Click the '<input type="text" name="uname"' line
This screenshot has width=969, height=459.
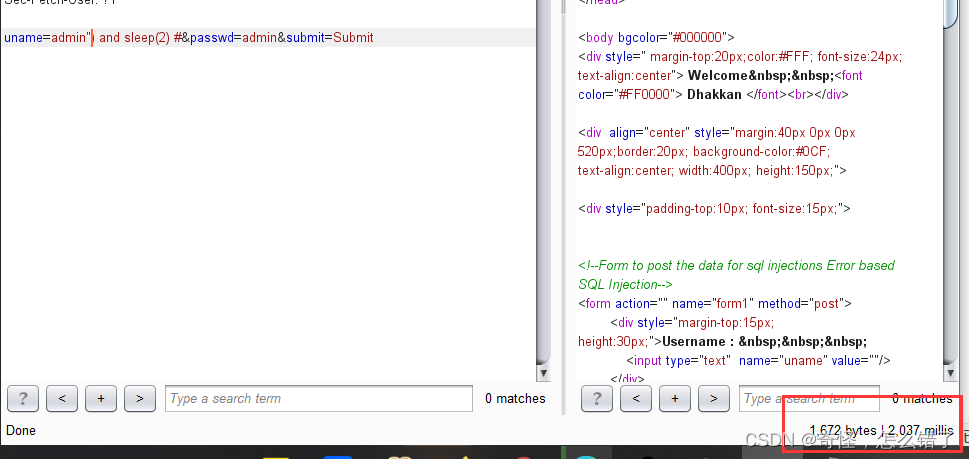[x=758, y=361]
